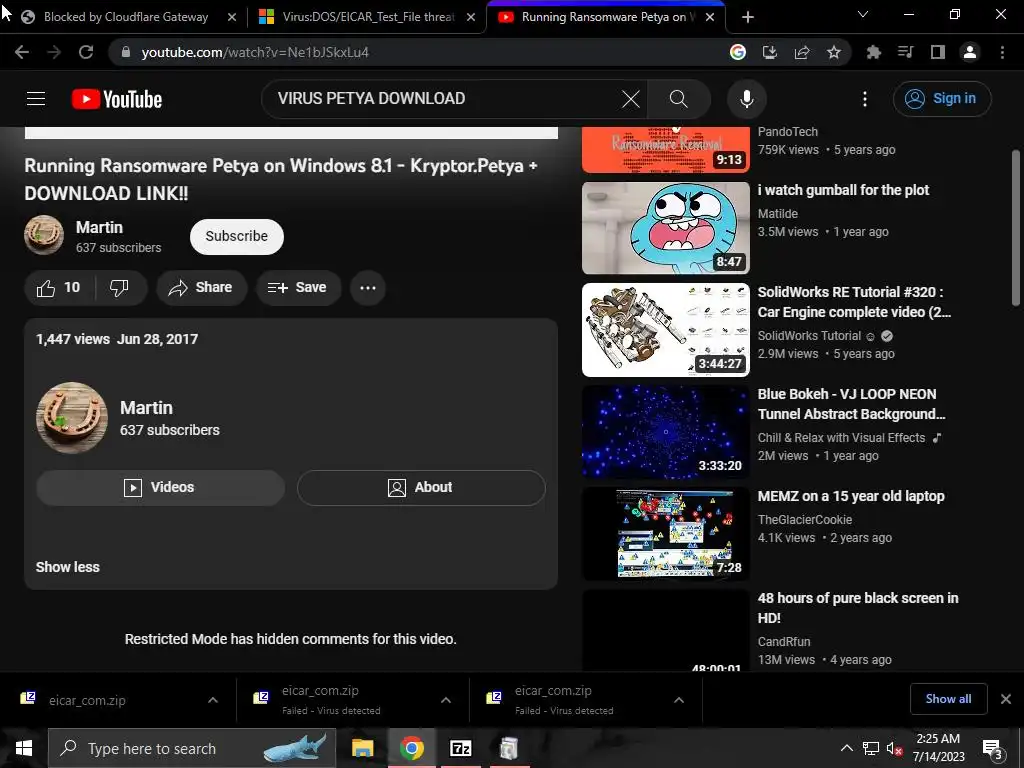Click the magnifier search button

(679, 99)
